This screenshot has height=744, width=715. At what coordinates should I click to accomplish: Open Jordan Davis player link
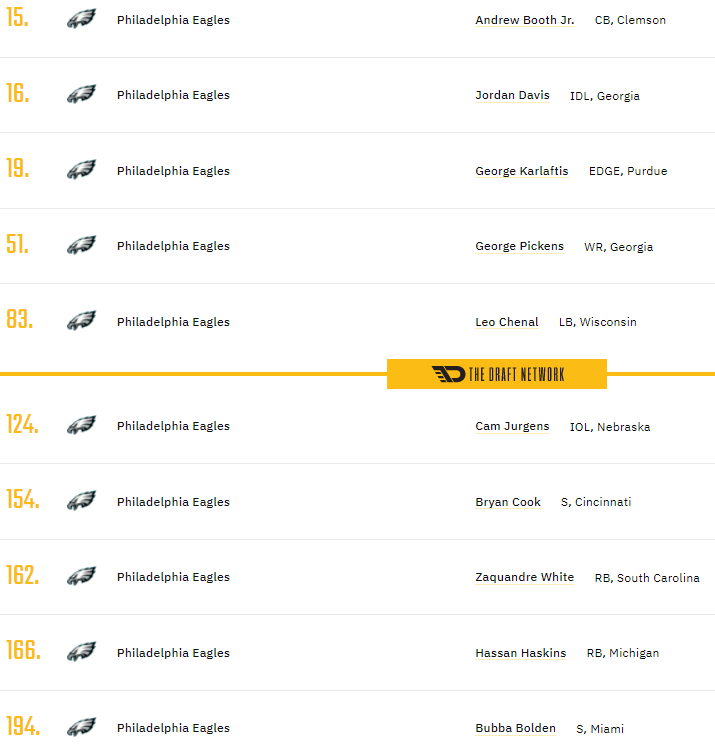(x=512, y=96)
